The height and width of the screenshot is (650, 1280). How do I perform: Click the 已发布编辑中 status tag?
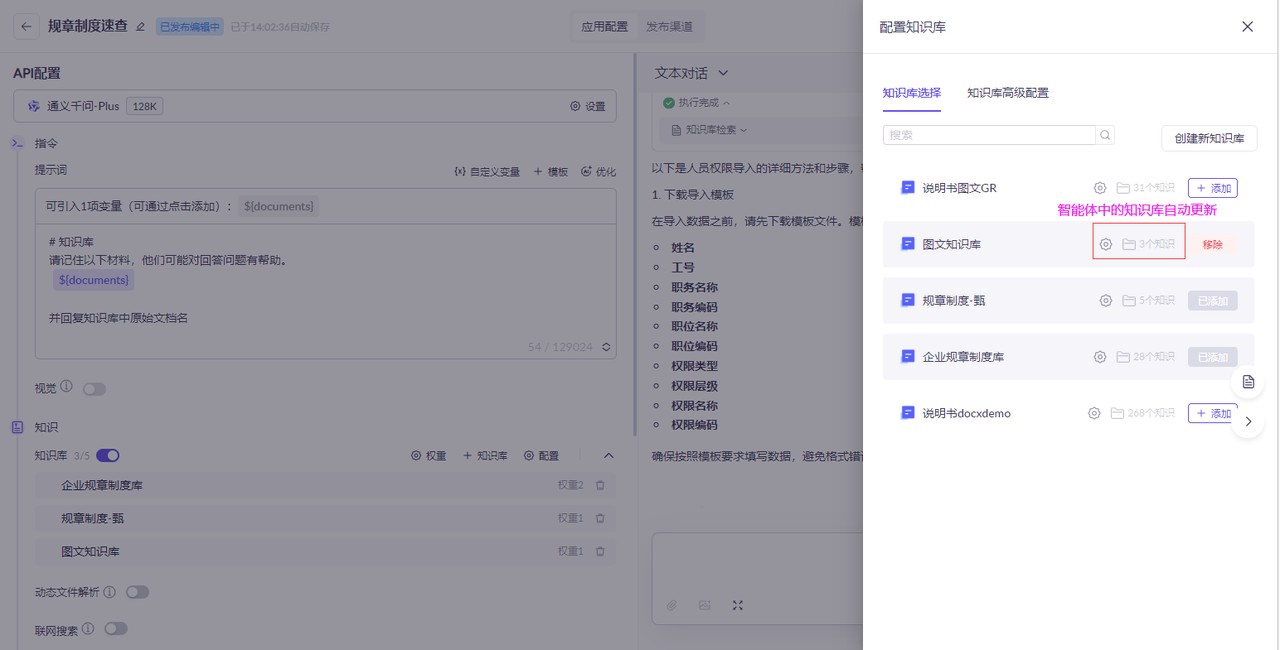click(189, 27)
